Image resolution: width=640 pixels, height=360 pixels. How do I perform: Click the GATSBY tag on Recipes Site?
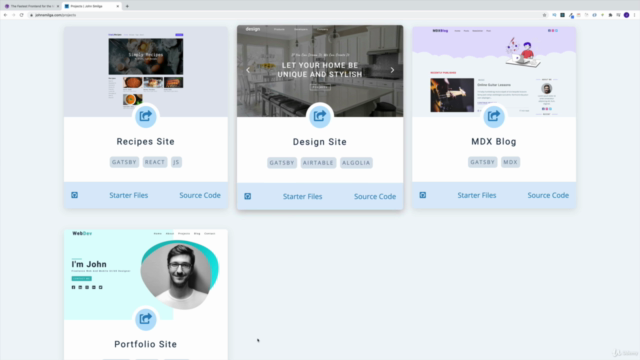tap(124, 162)
